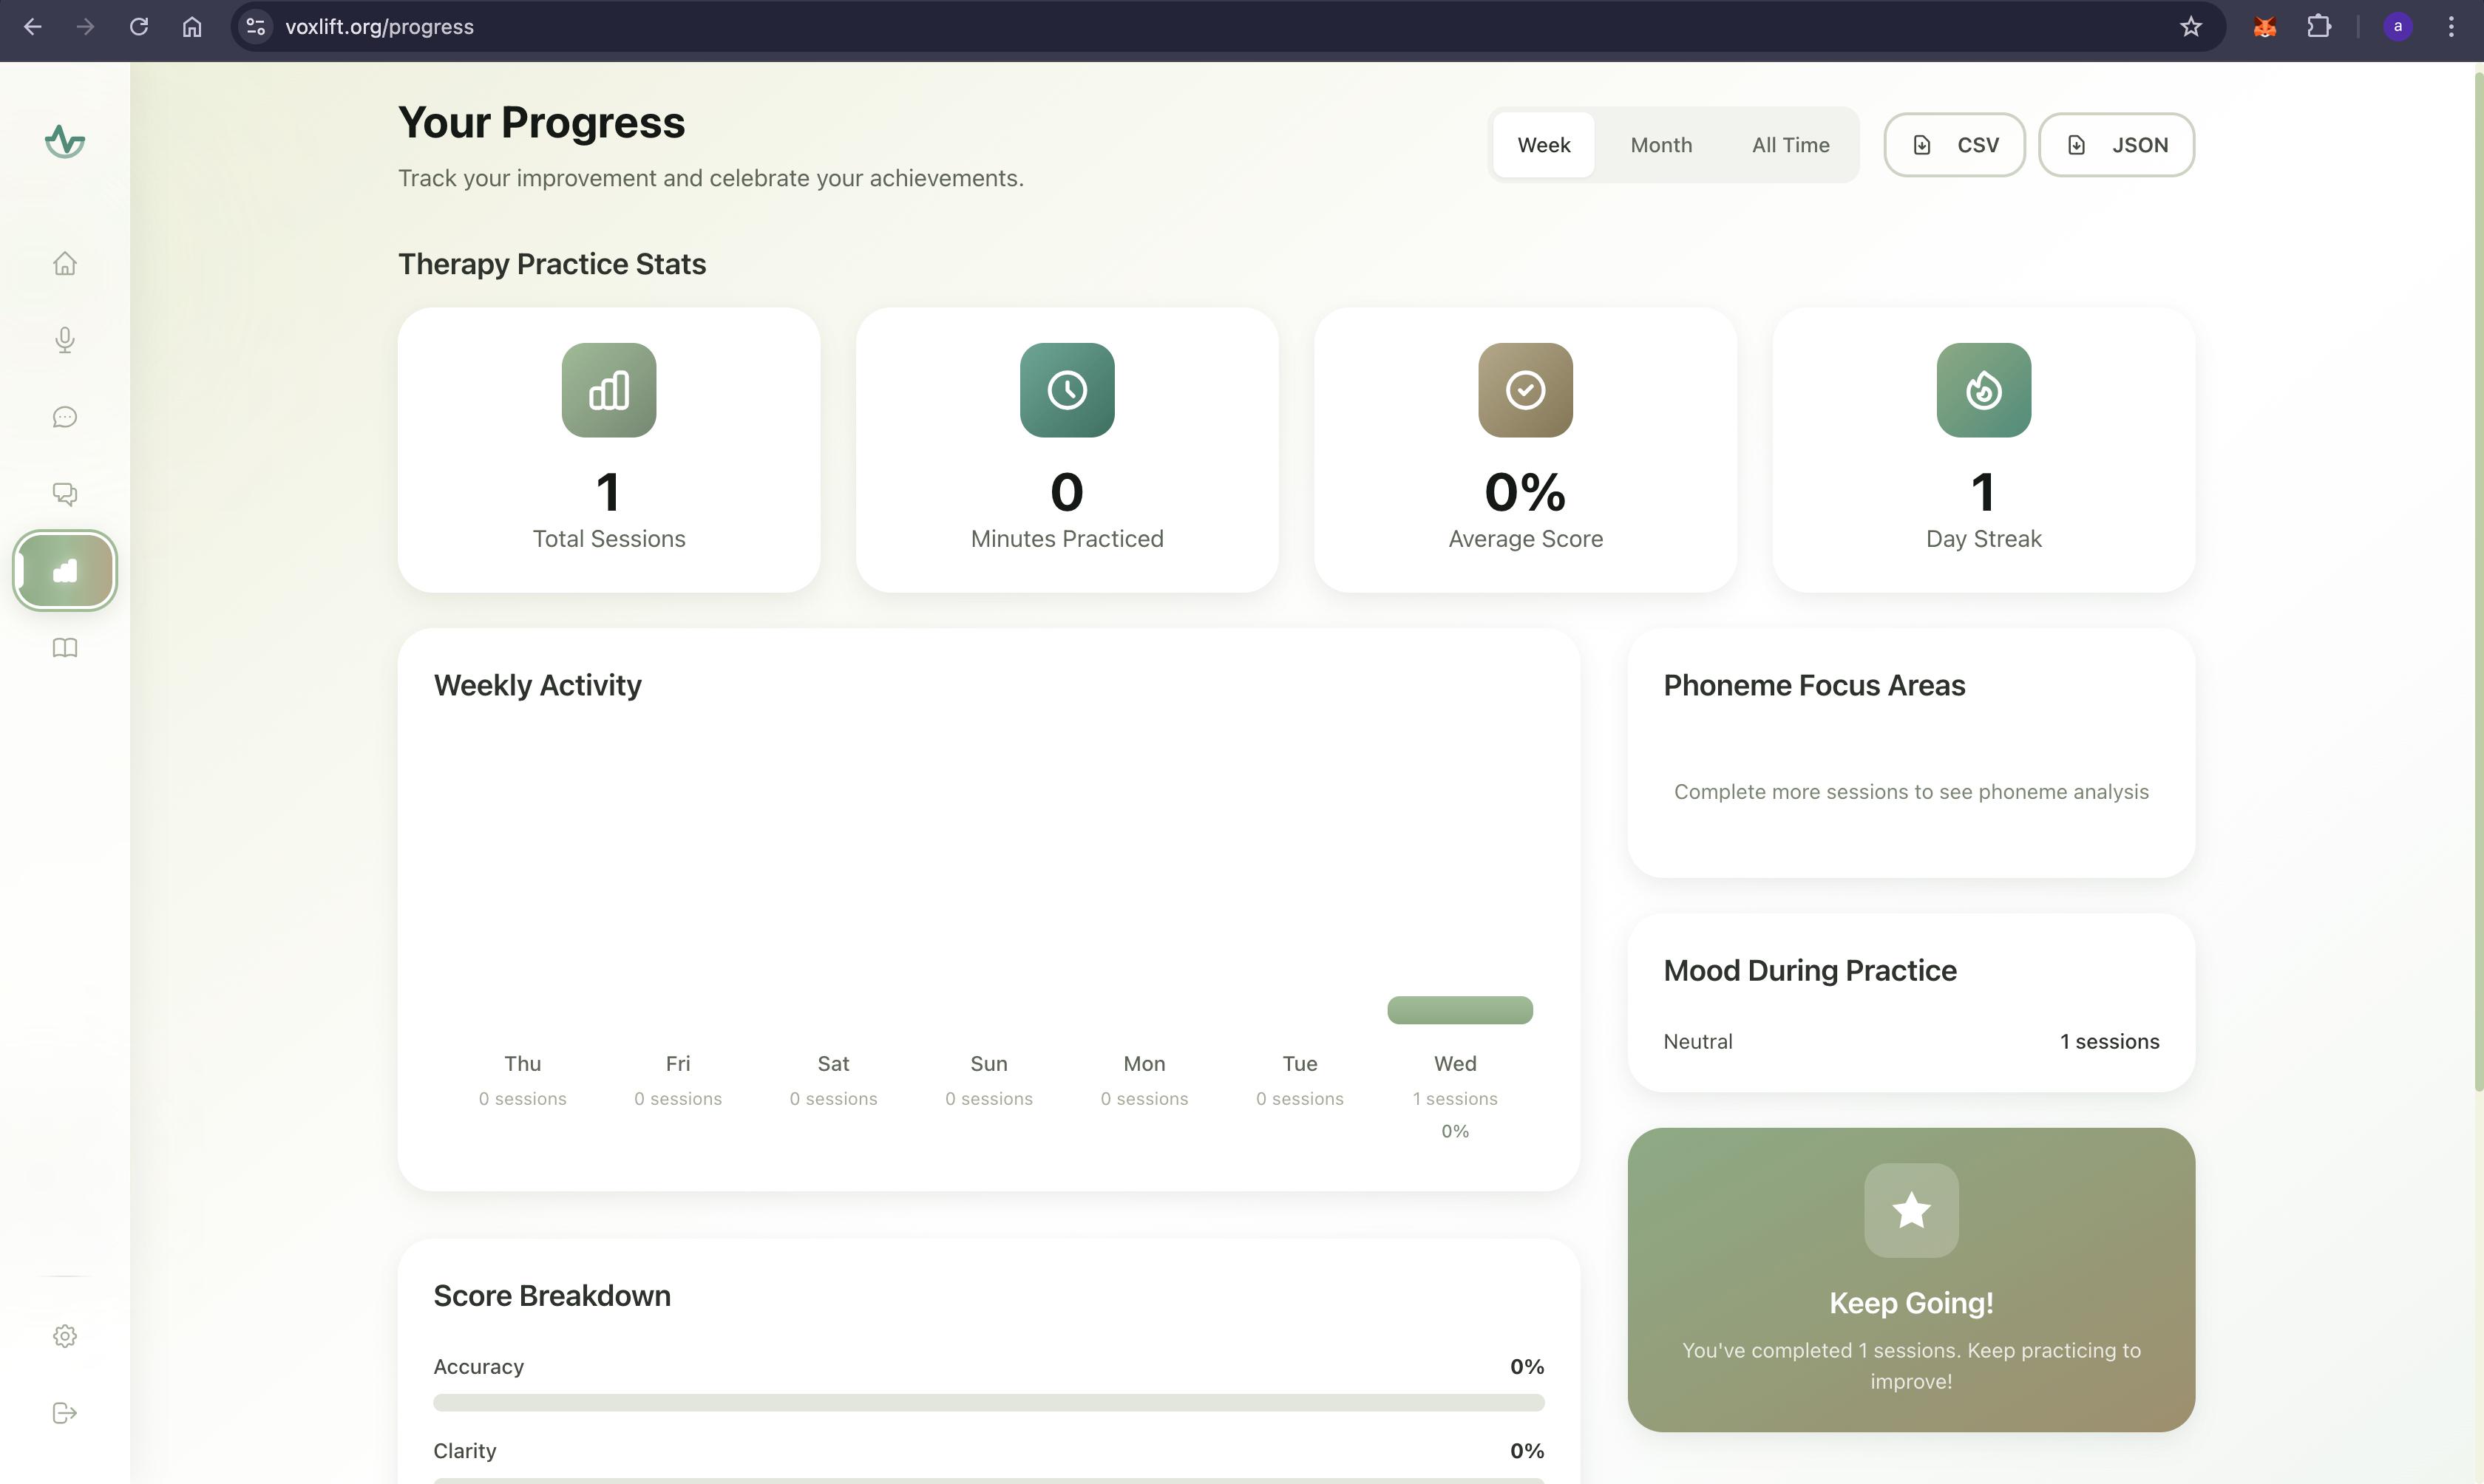Image resolution: width=2484 pixels, height=1484 pixels.
Task: Open the microphone practice icon in sidebar
Action: click(65, 340)
